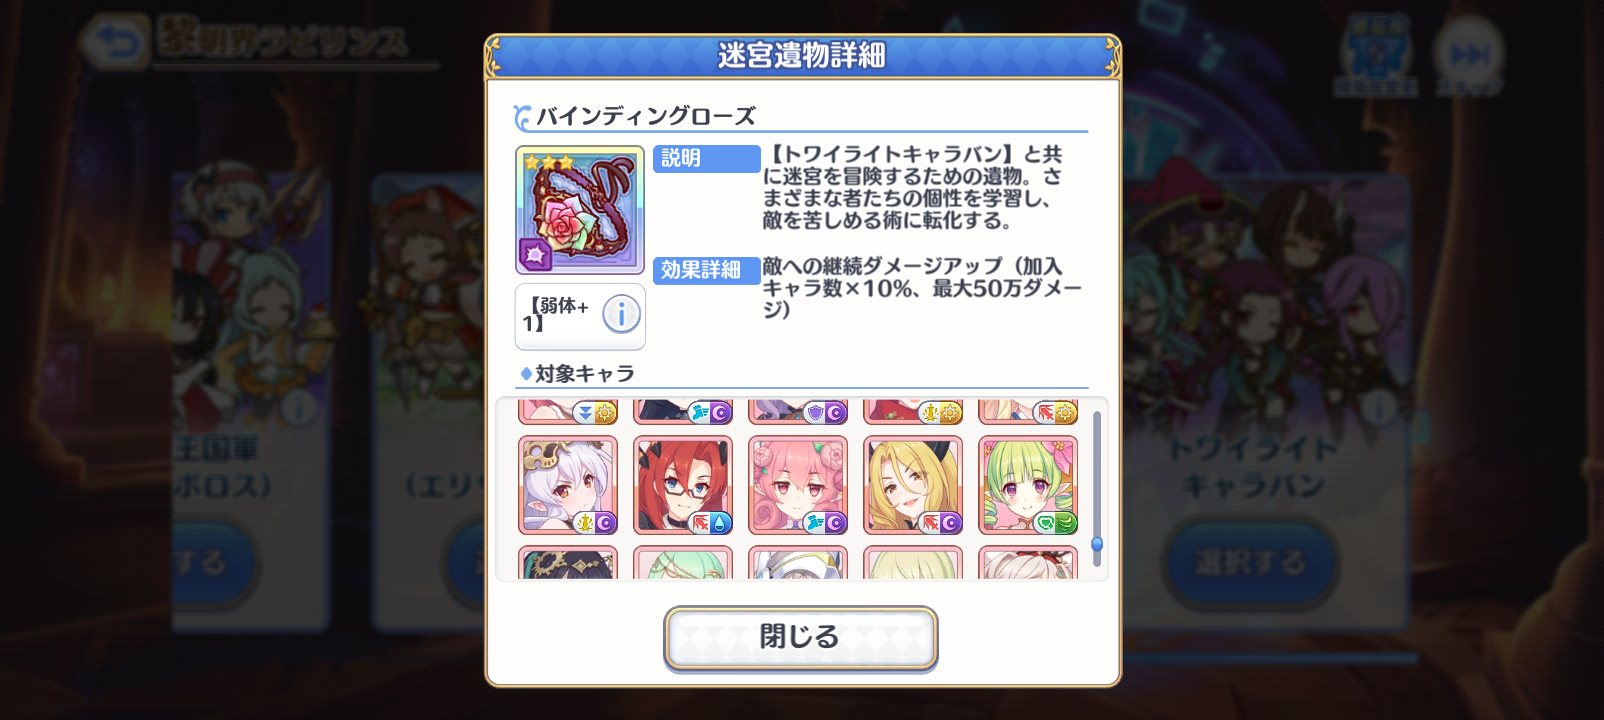The image size is (1604, 720).
Task: Select the white-haired character portrait
Action: [x=568, y=485]
